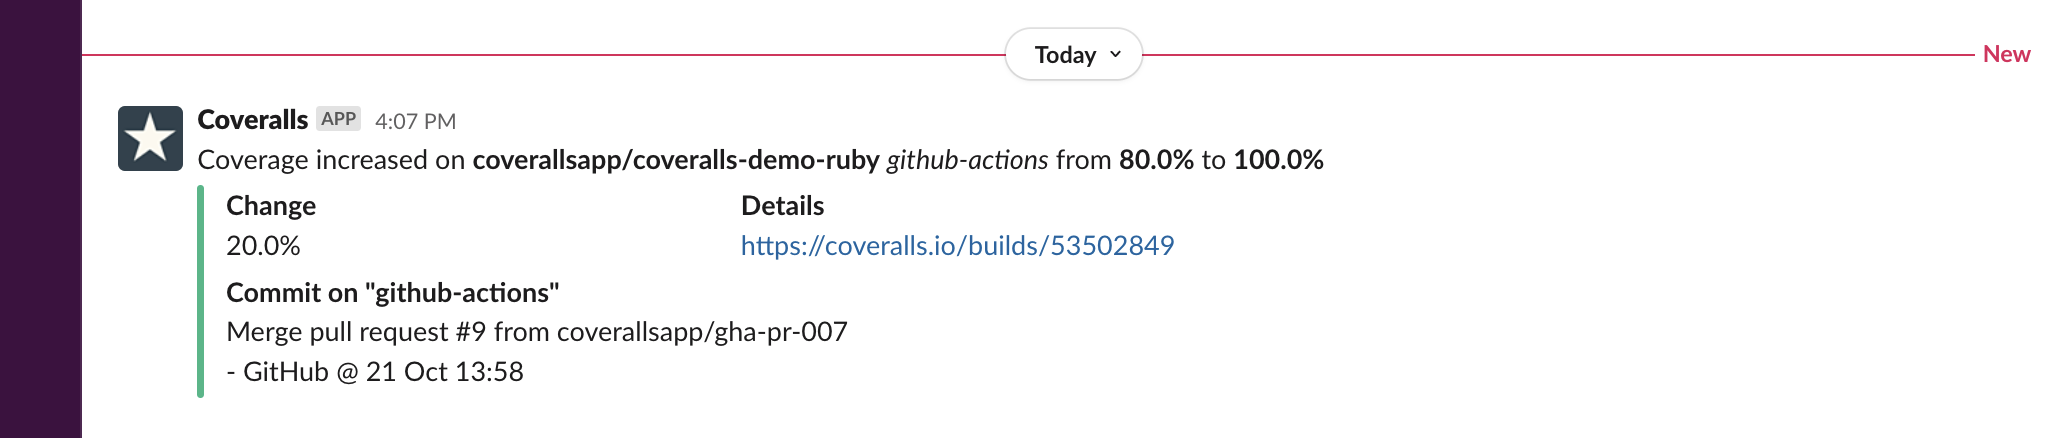The image size is (2064, 438).
Task: Click the dark purple sidebar strip
Action: [40, 219]
